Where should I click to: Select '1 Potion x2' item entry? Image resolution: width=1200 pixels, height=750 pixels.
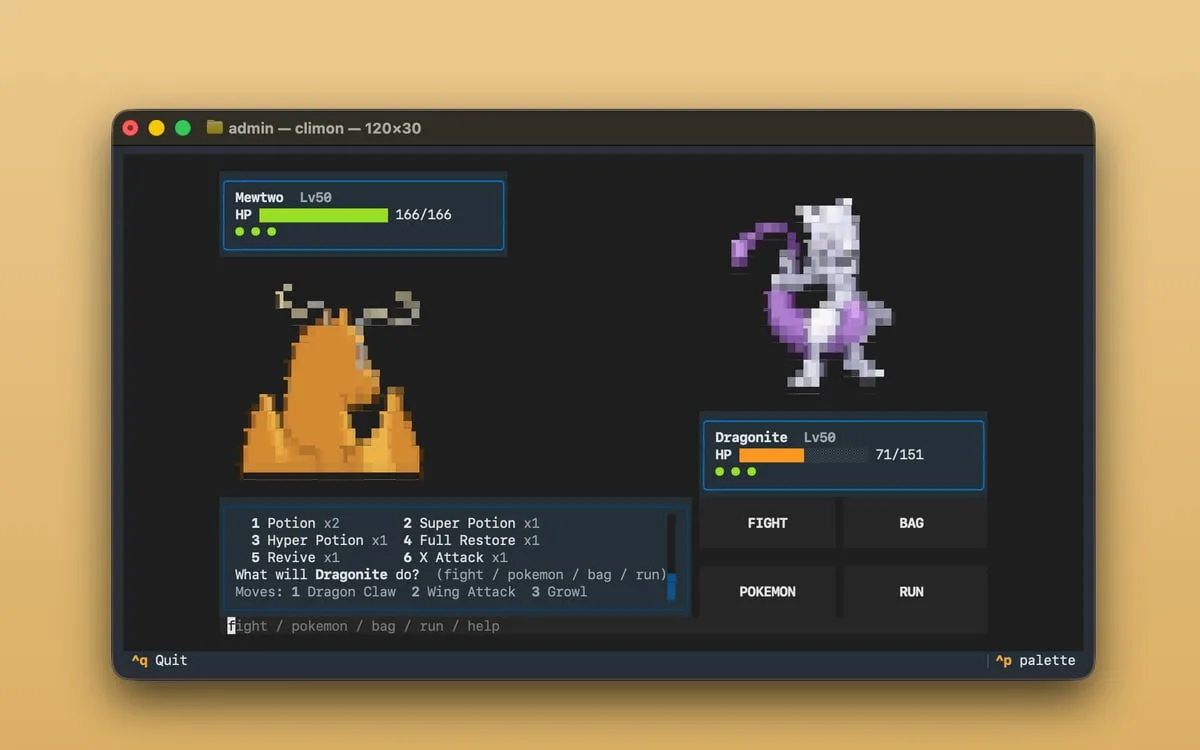295,523
